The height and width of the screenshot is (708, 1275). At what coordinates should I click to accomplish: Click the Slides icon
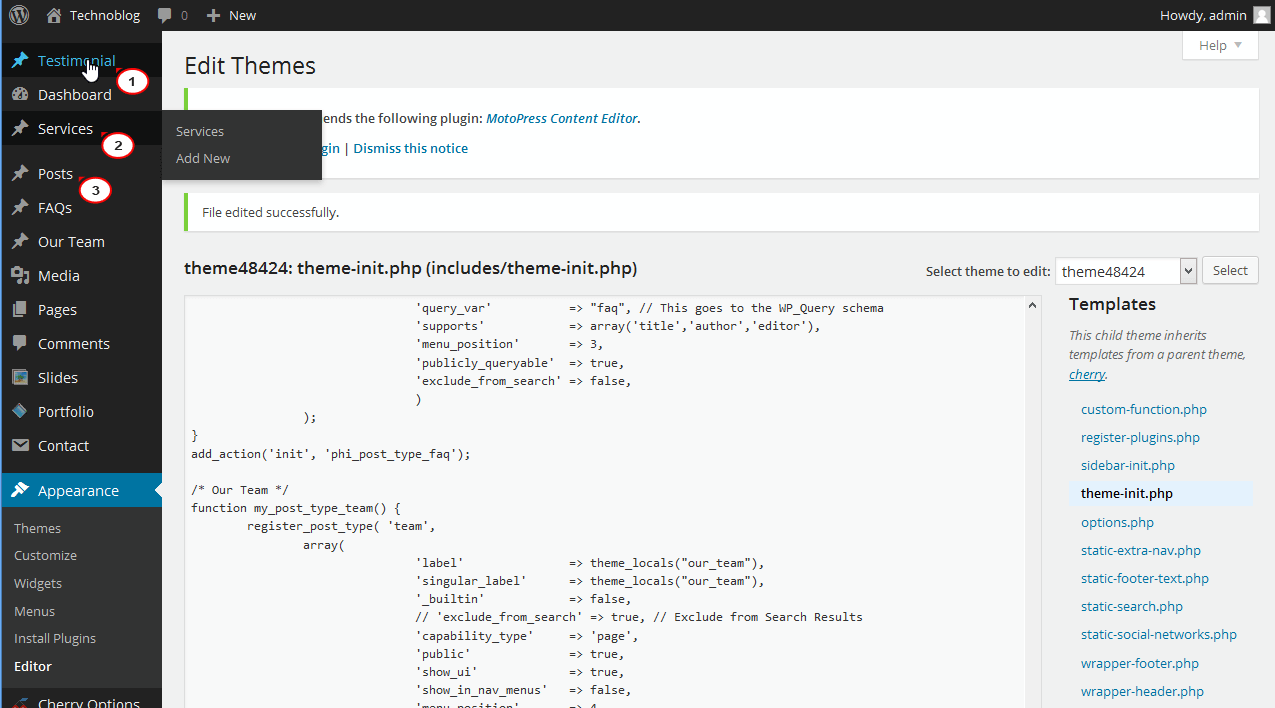(22, 377)
